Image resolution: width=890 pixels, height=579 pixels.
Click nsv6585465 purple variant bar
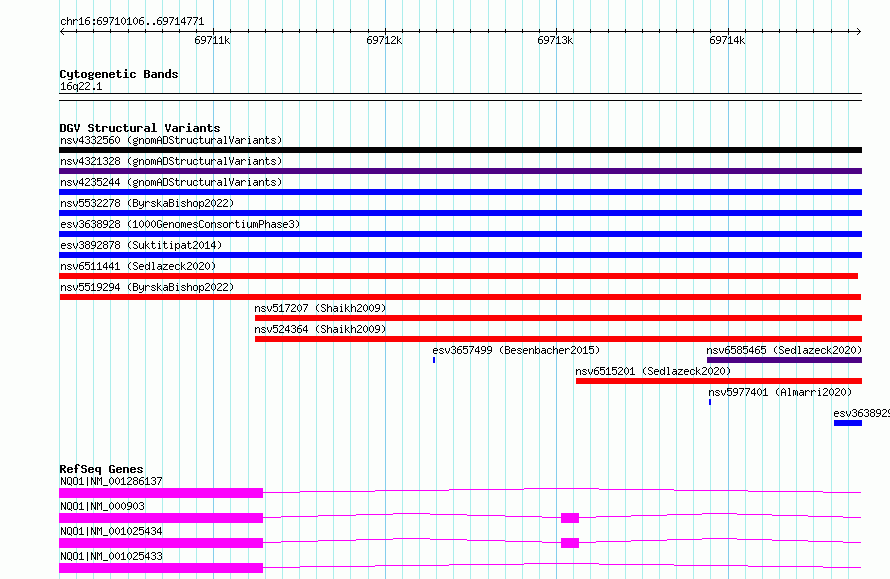(784, 360)
